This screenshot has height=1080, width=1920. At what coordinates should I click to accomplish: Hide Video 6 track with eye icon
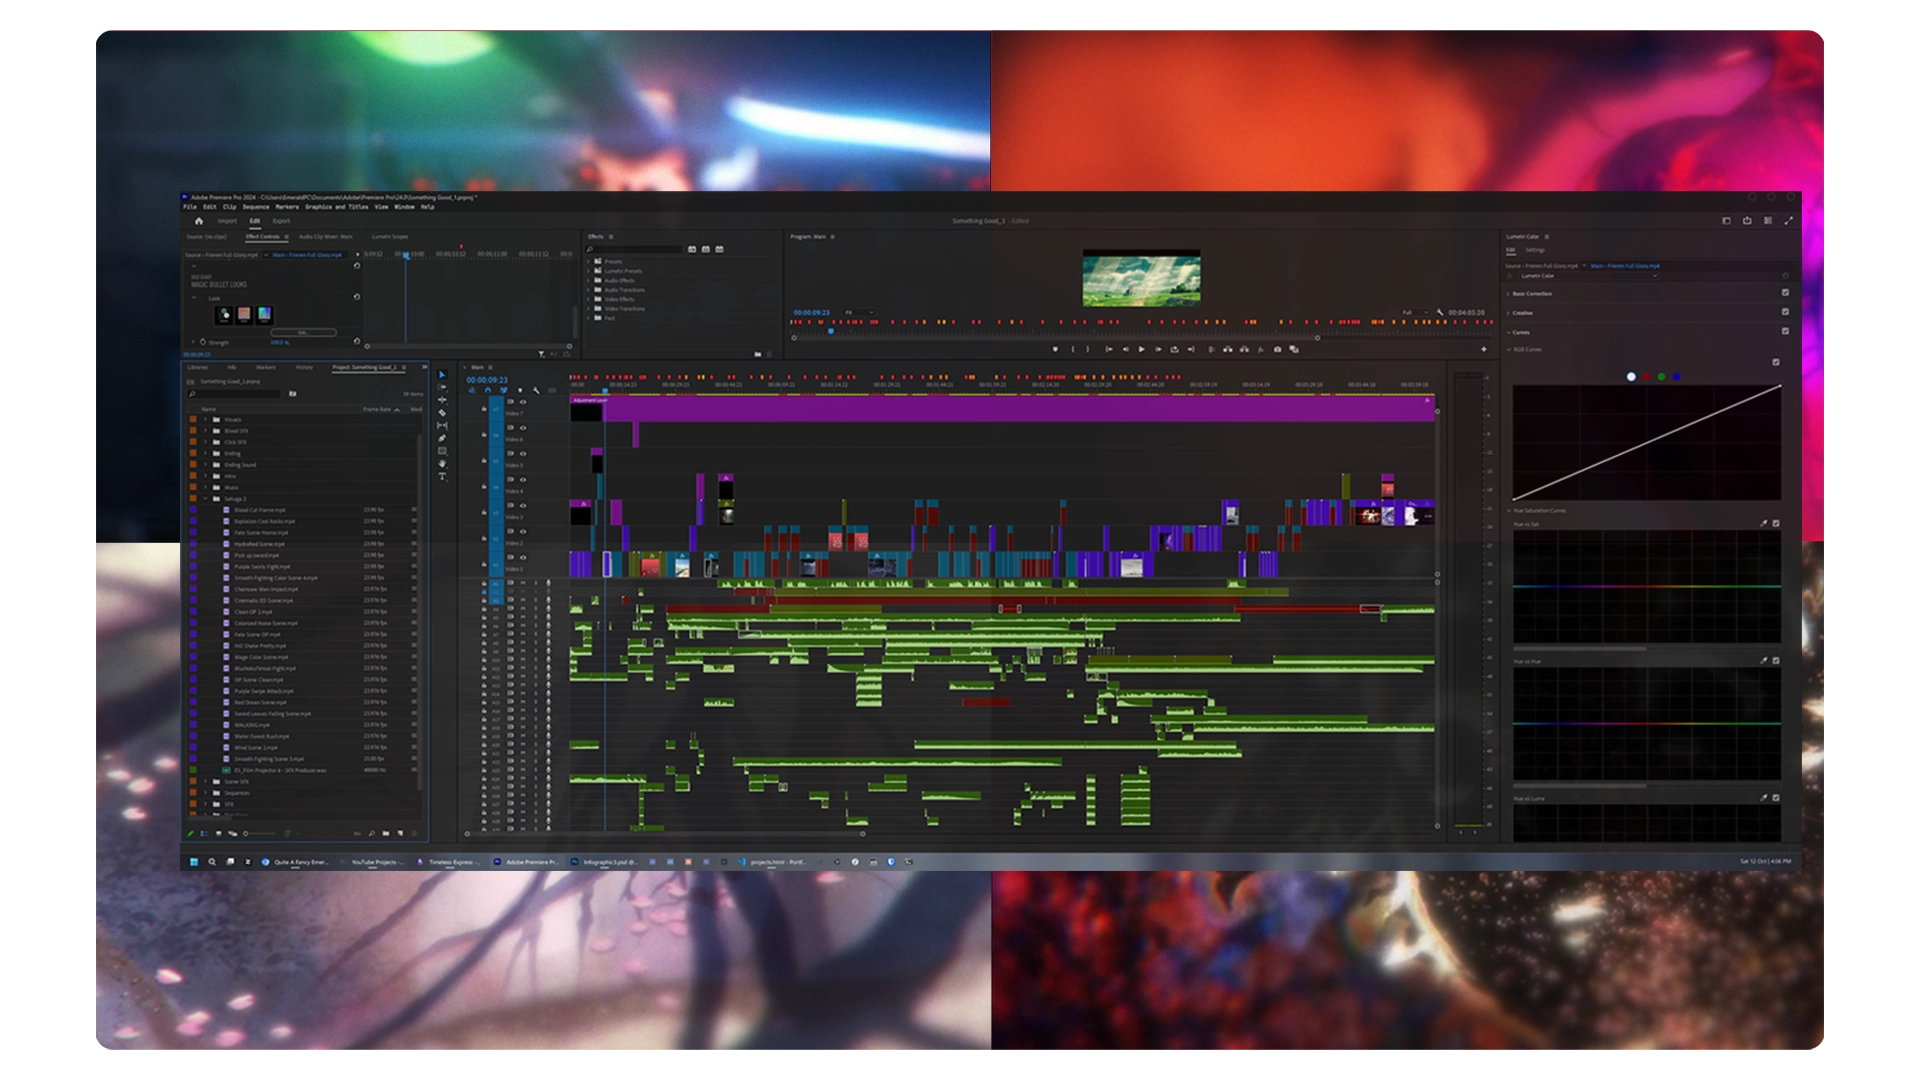pos(522,428)
